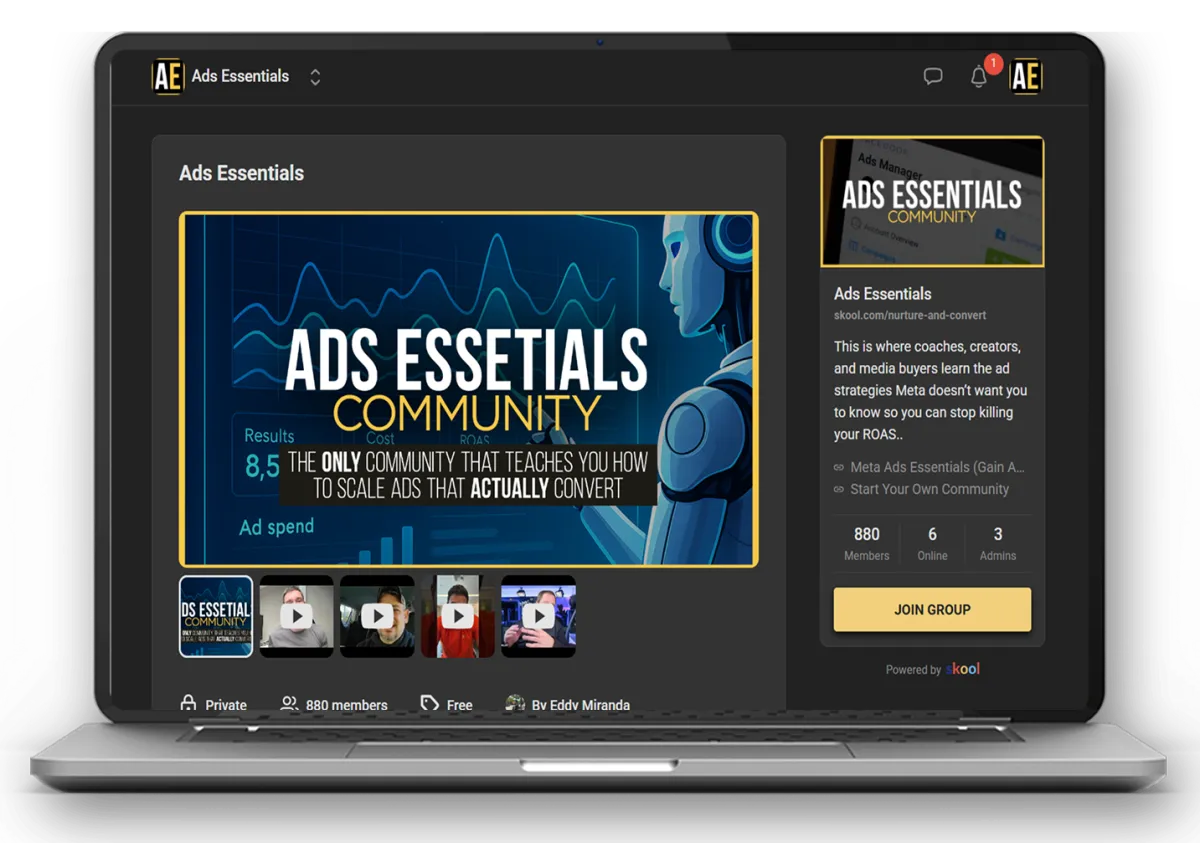Image resolution: width=1200 pixels, height=843 pixels.
Task: View the 3 Admins count
Action: (x=998, y=544)
